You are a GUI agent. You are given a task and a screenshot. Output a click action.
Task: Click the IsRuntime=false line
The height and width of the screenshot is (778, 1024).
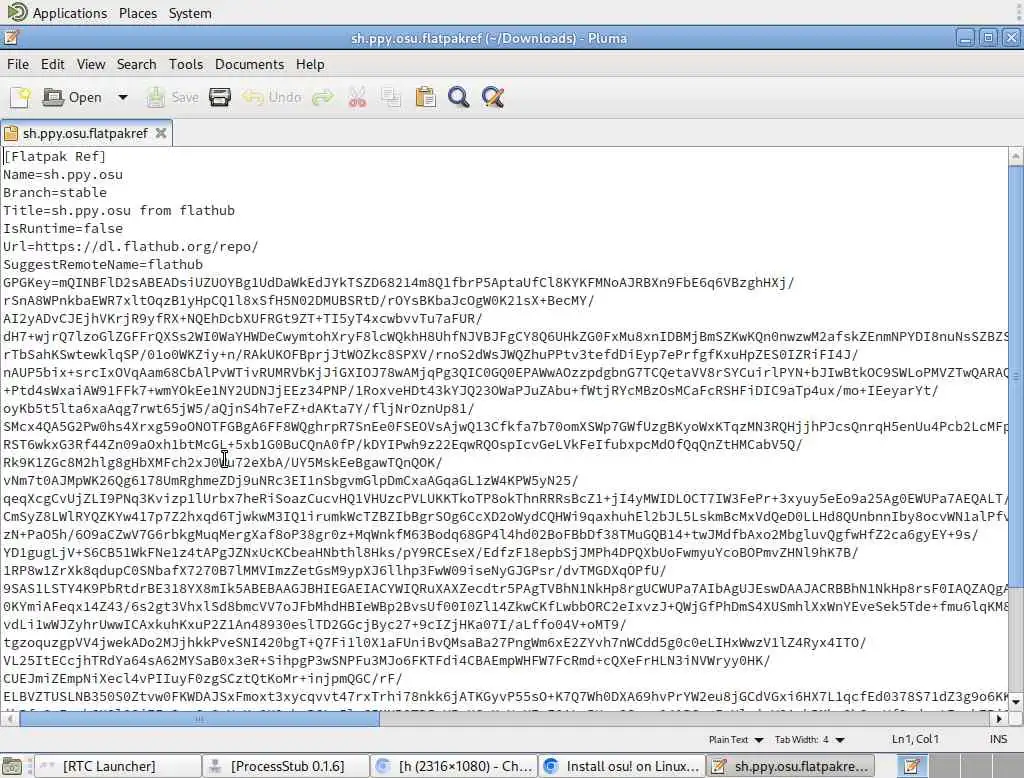coord(63,229)
